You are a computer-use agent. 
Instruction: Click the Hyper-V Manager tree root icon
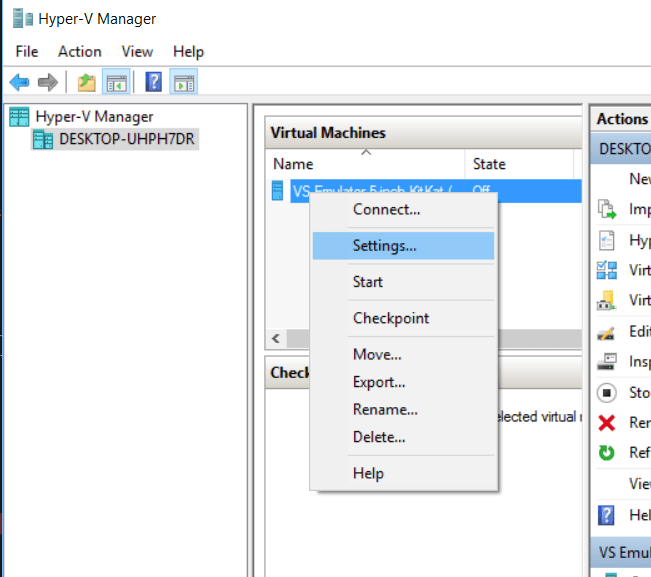(19, 117)
